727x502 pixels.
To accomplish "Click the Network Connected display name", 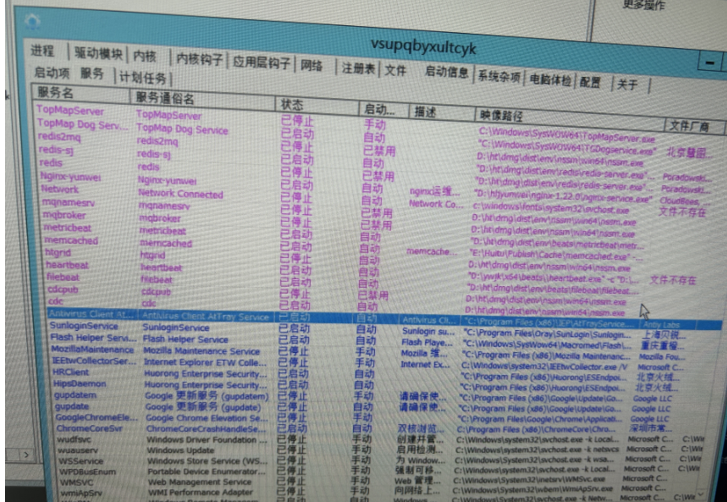I will [x=181, y=194].
